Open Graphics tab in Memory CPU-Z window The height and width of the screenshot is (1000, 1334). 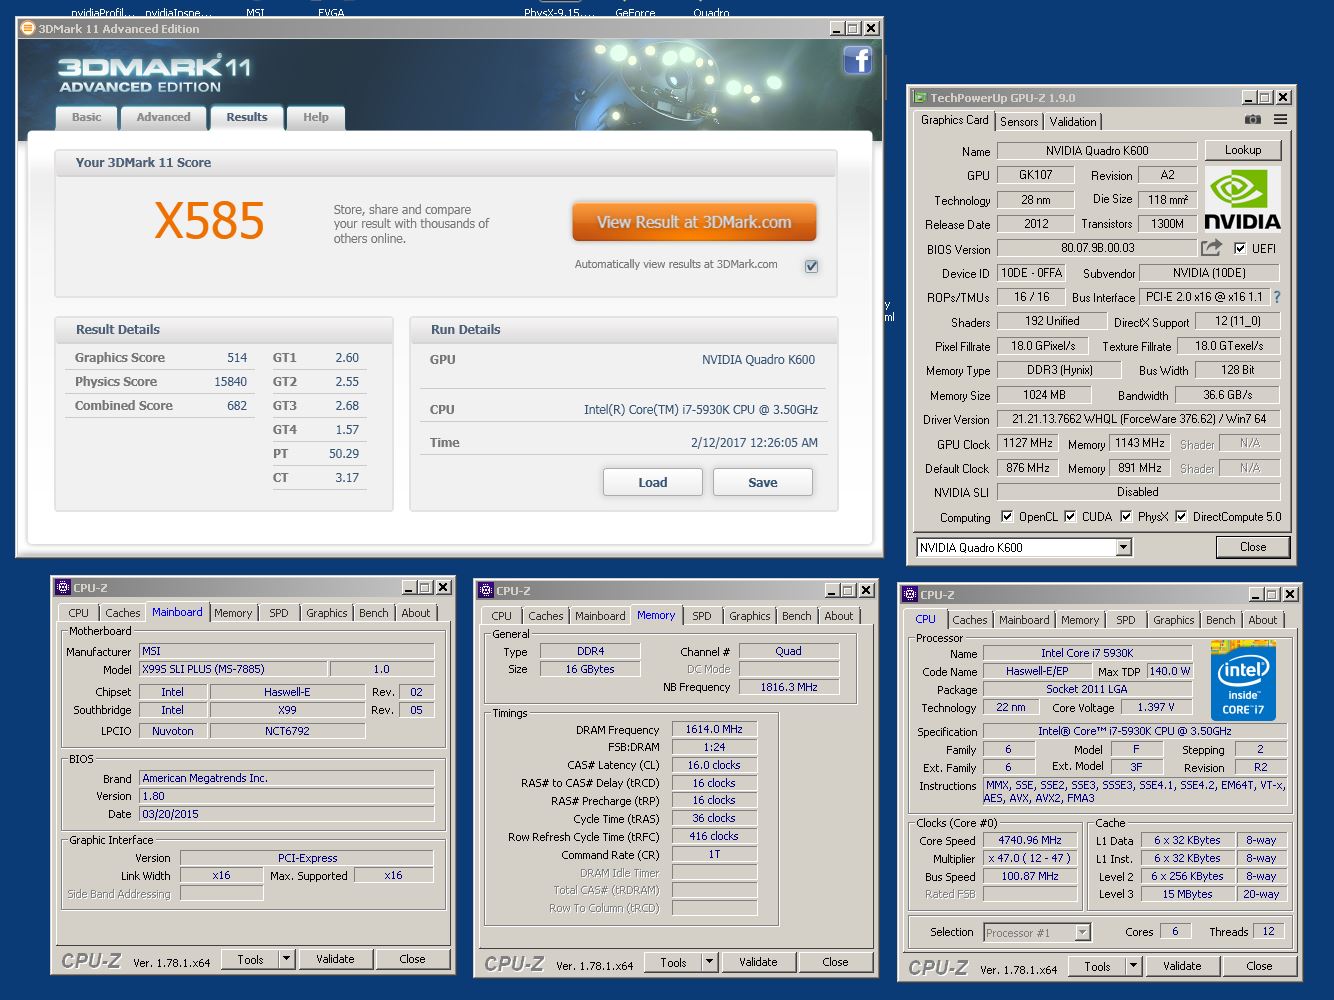click(x=750, y=616)
